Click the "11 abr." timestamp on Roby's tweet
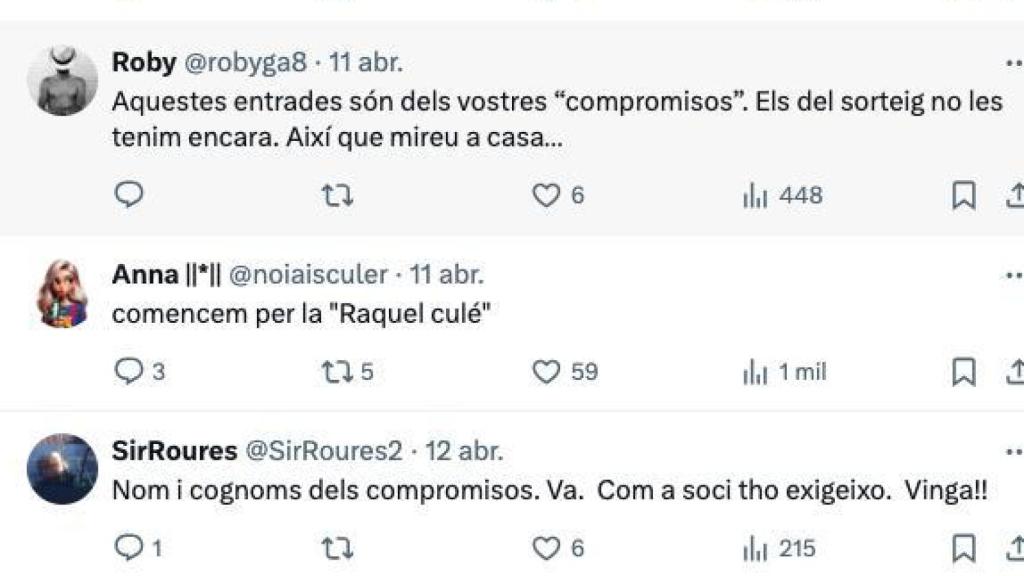This screenshot has width=1024, height=576. pos(364,62)
